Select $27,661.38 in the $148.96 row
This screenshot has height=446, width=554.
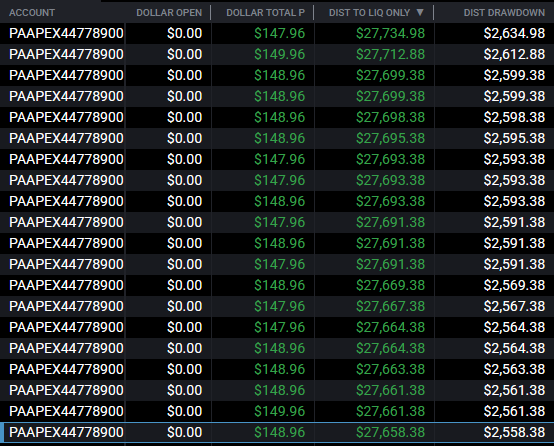coord(390,390)
